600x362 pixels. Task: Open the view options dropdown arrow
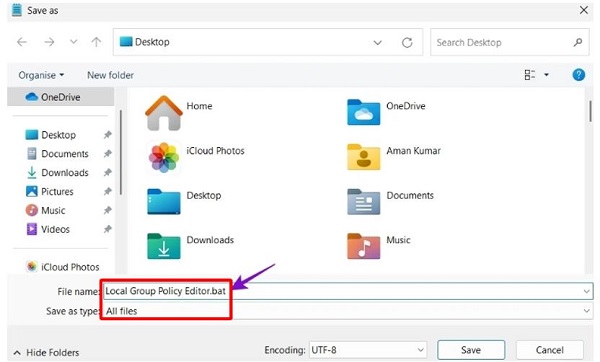pos(546,75)
